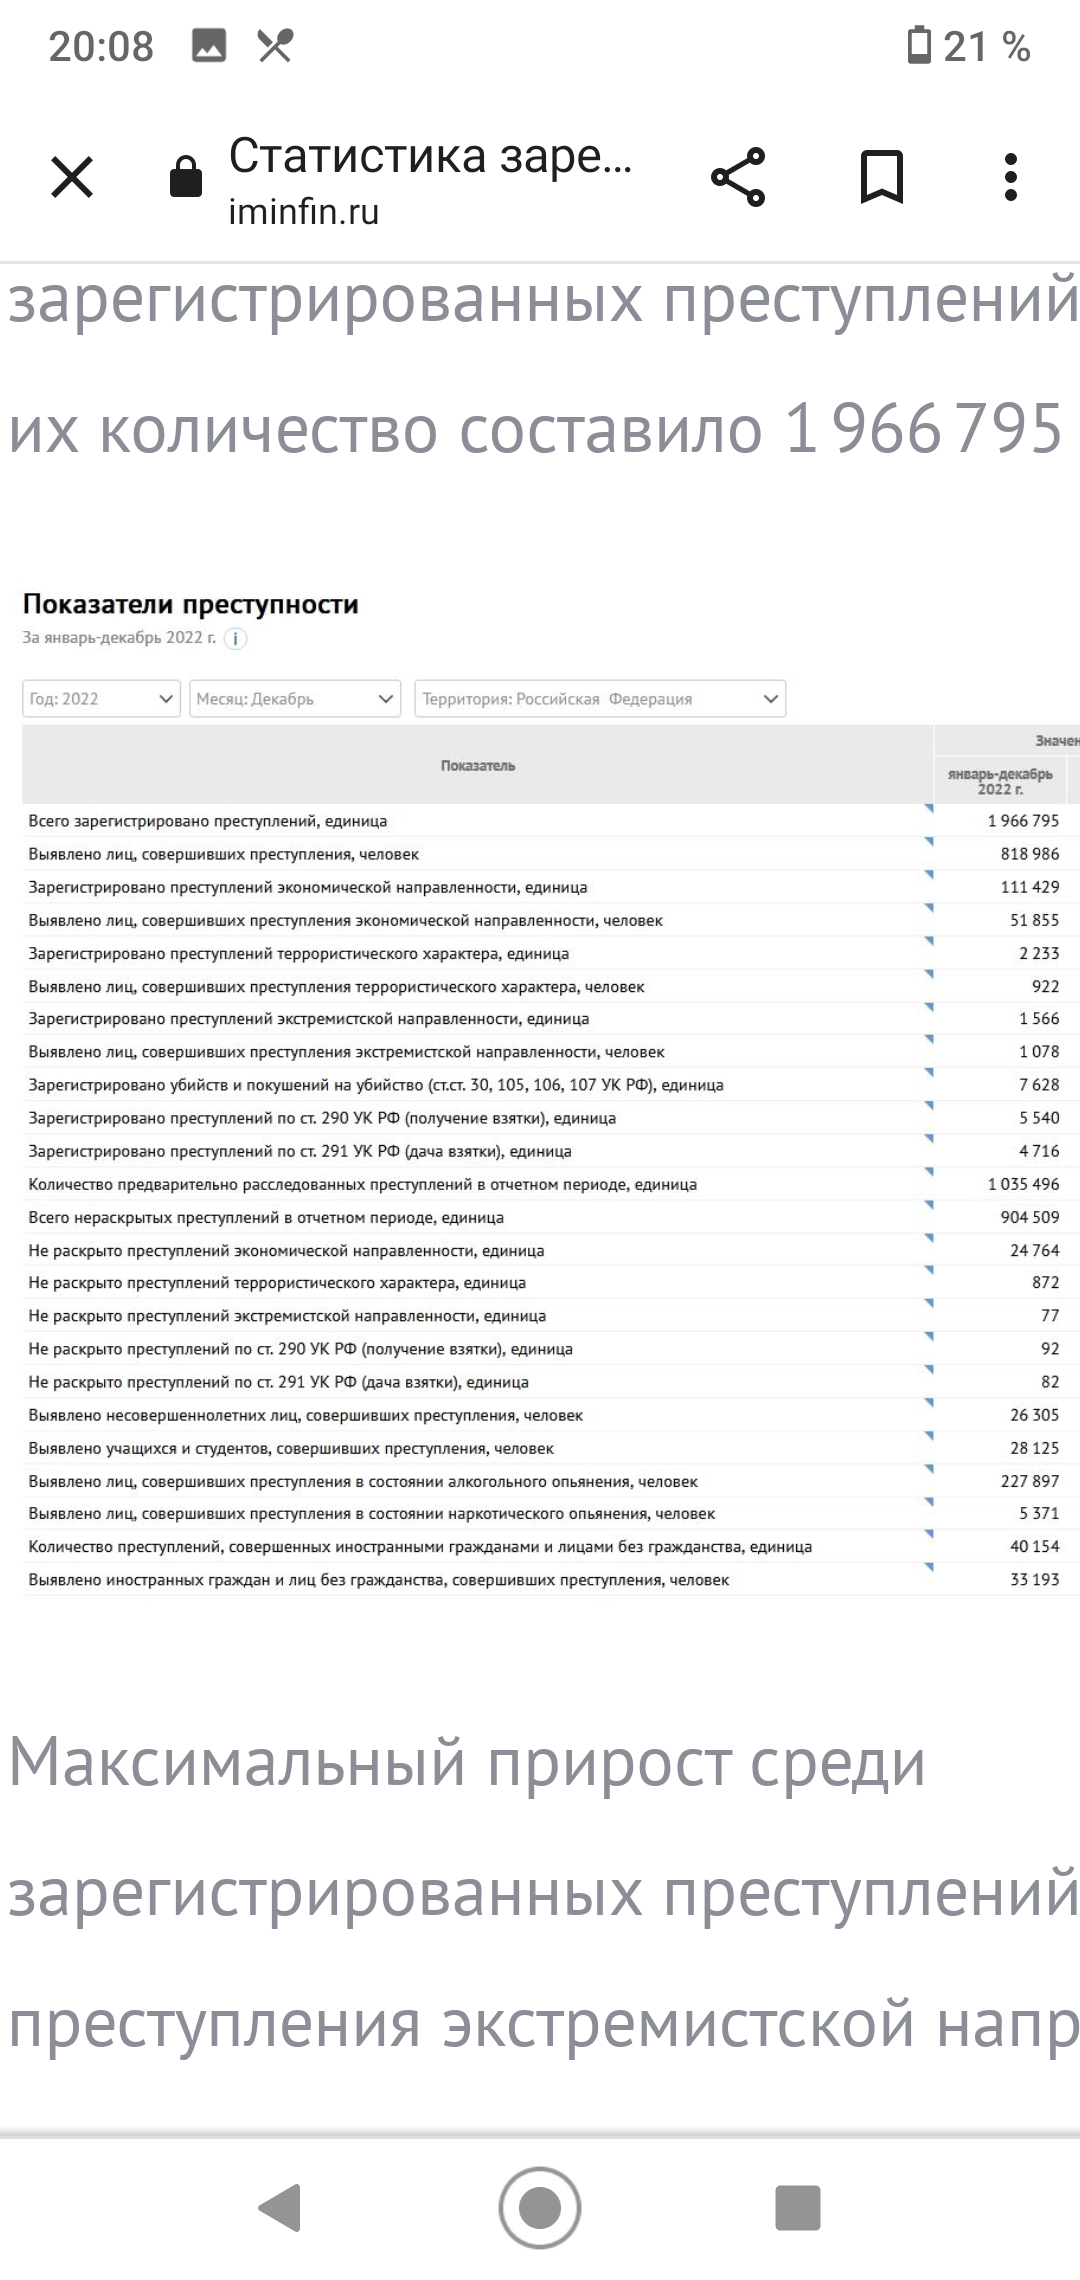This screenshot has width=1080, height=2280.
Task: Click the Показатель column header
Action: [x=478, y=766]
